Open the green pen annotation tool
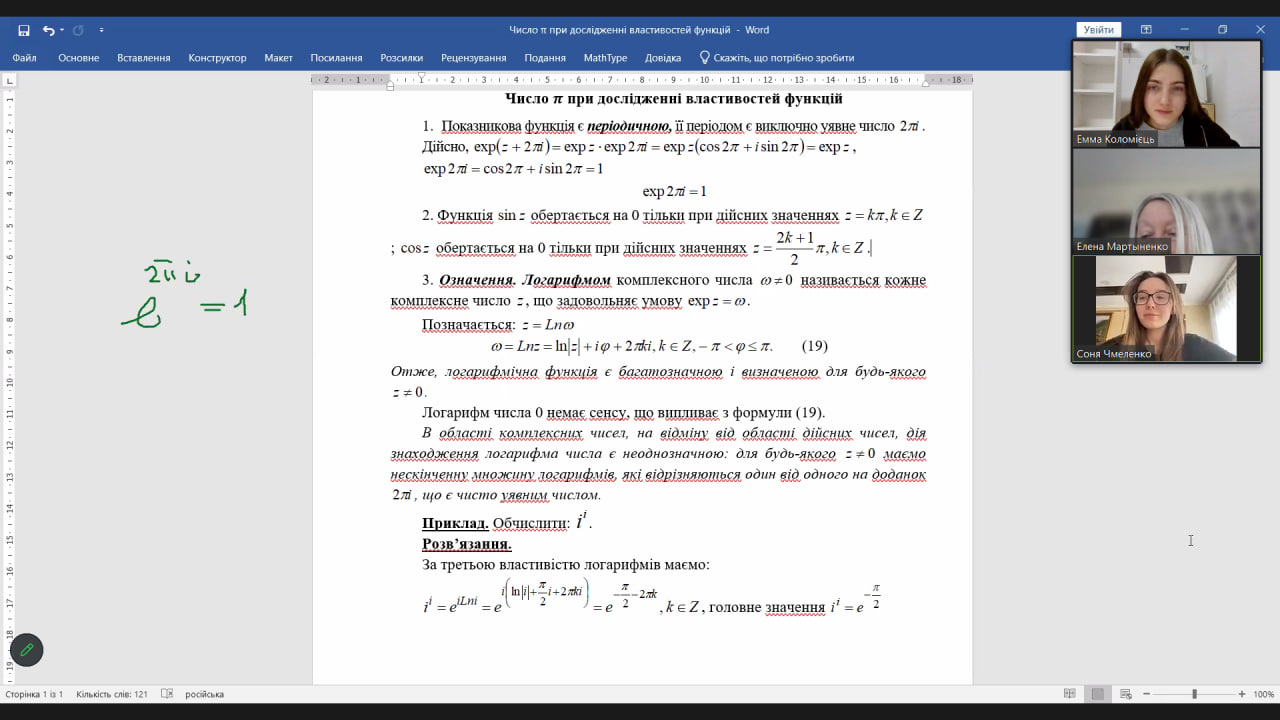The image size is (1280, 720). pos(27,650)
